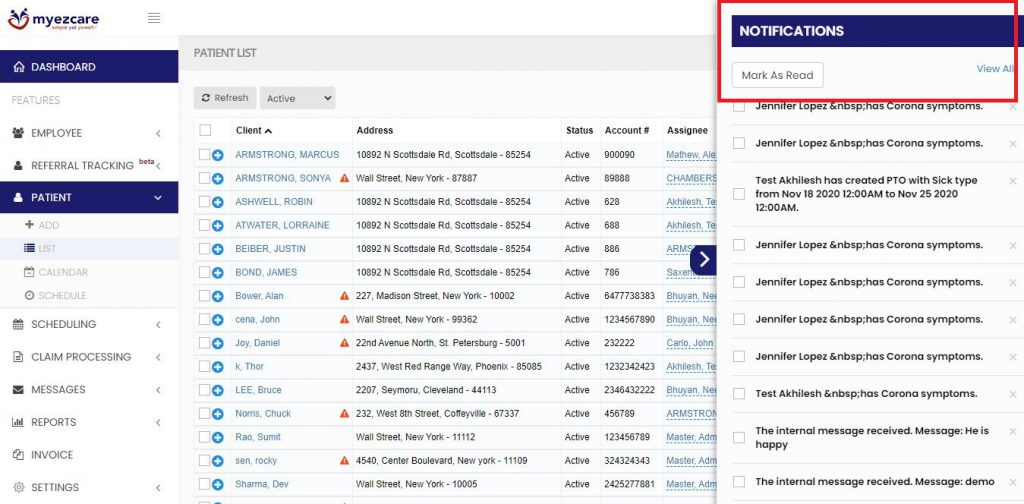Click the Account # column header
Viewport: 1024px width, 504px height.
[626, 131]
